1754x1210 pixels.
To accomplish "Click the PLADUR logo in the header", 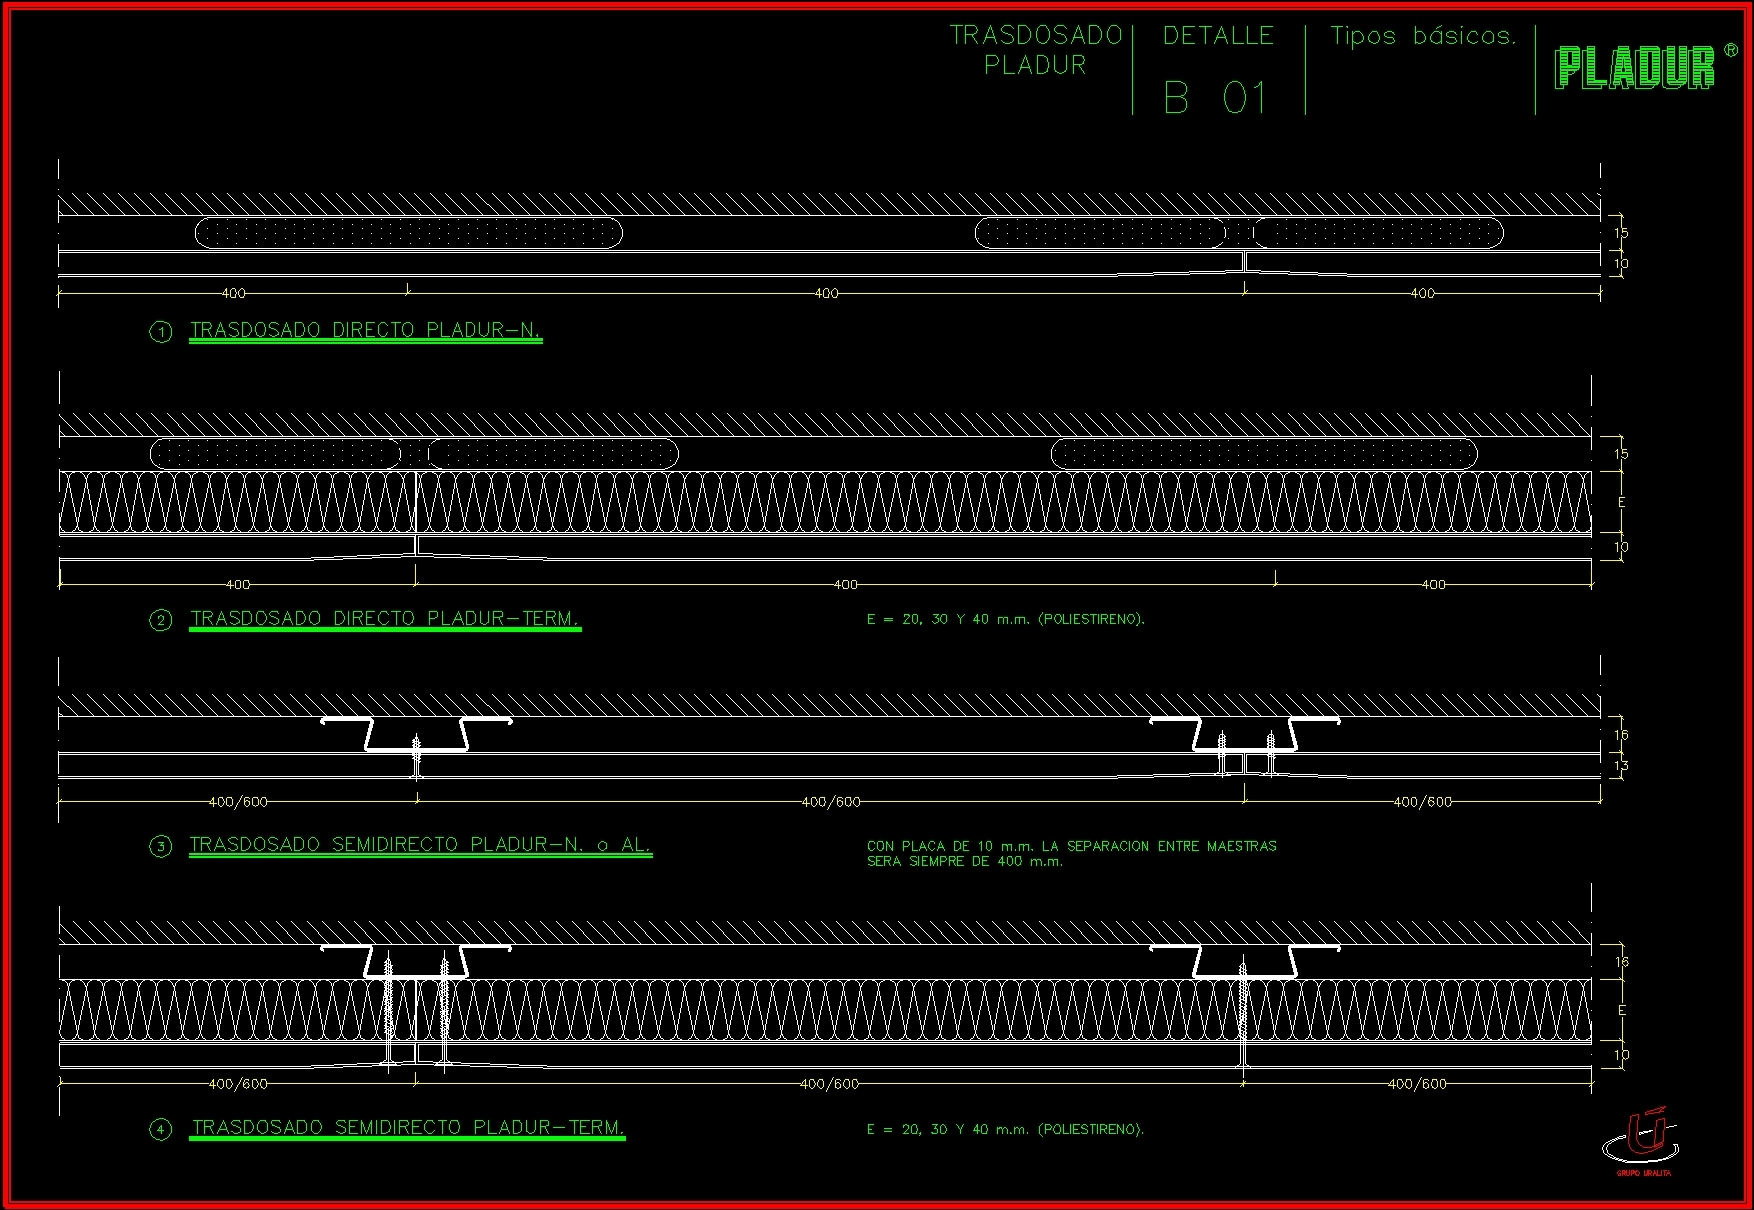I will pos(1634,68).
